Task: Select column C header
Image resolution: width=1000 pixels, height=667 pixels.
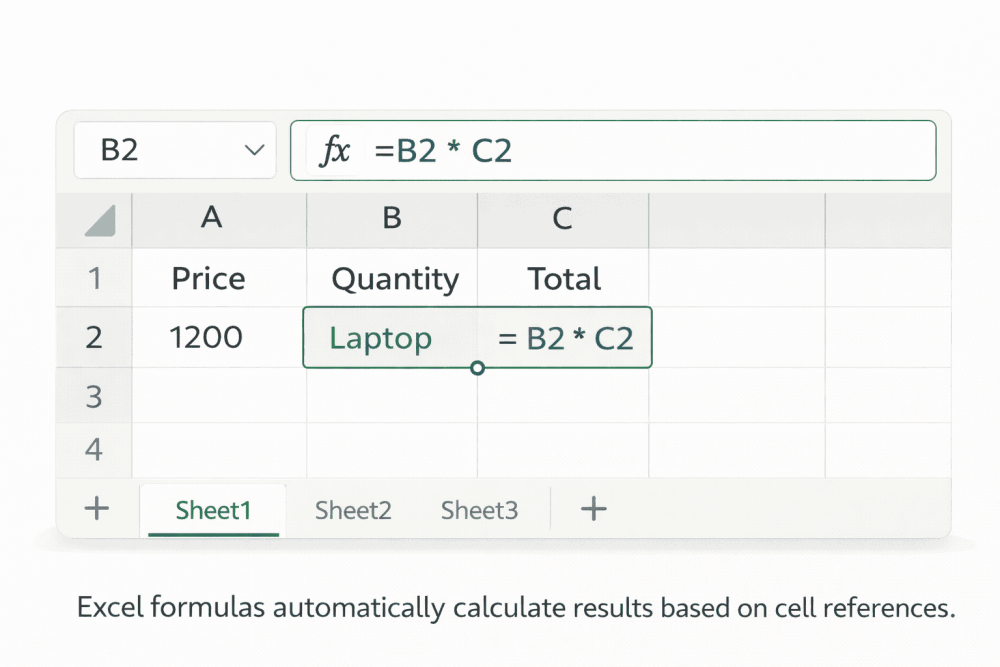Action: click(563, 220)
